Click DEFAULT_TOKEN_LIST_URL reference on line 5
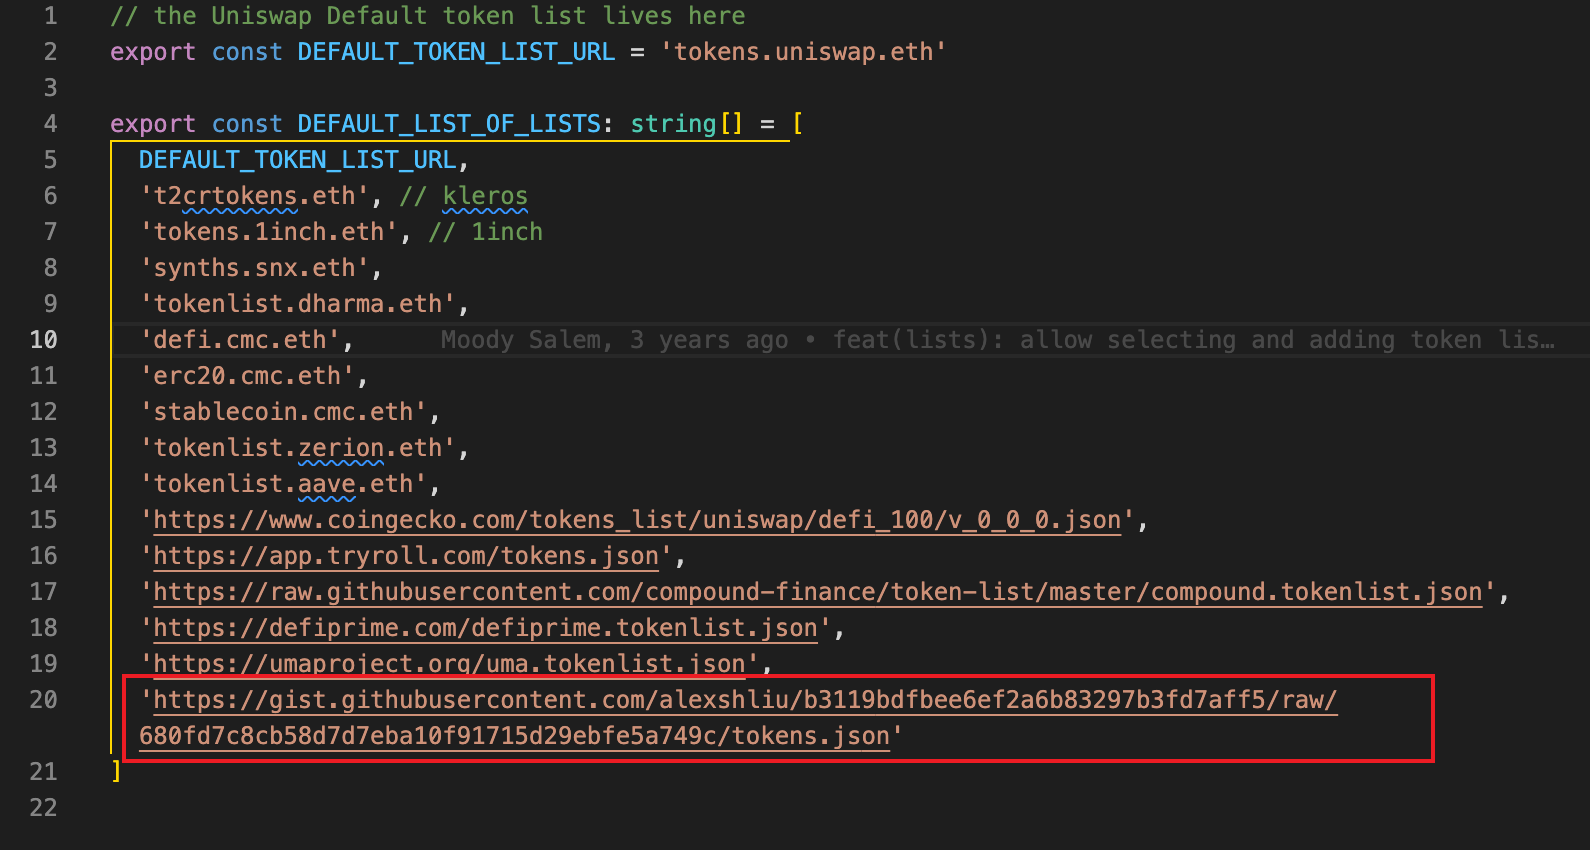 click(297, 160)
